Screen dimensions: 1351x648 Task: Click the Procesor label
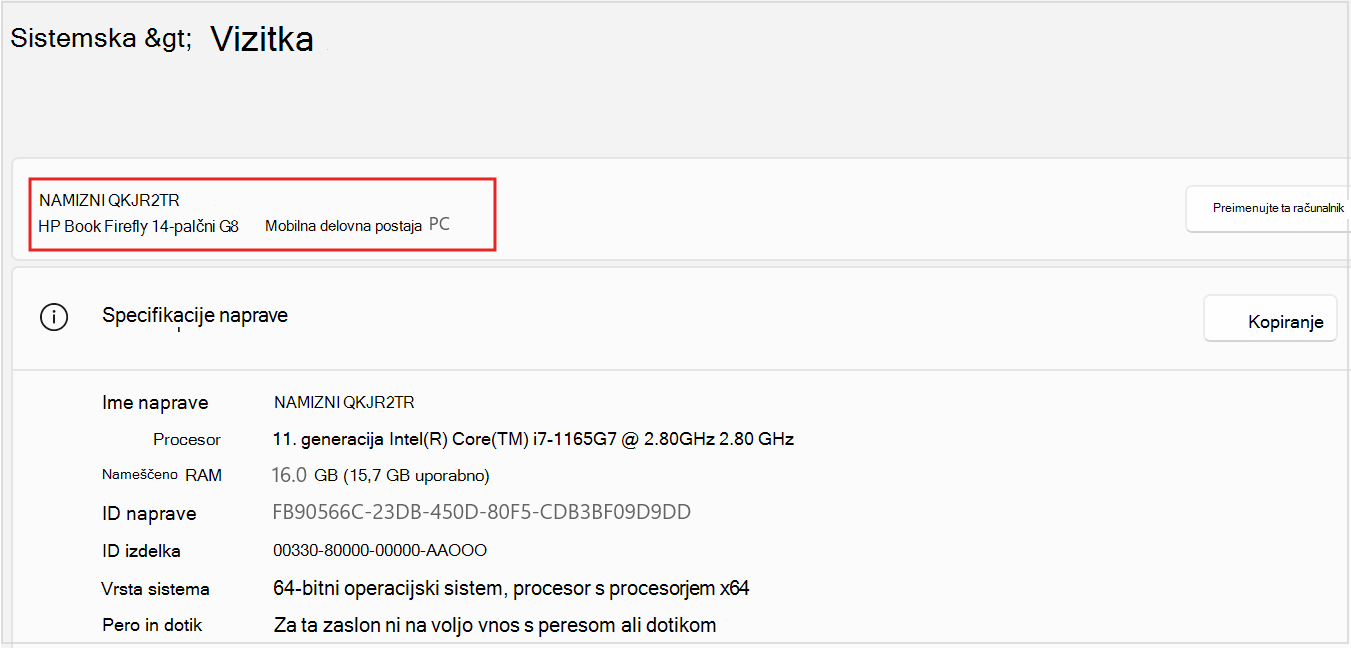(187, 440)
